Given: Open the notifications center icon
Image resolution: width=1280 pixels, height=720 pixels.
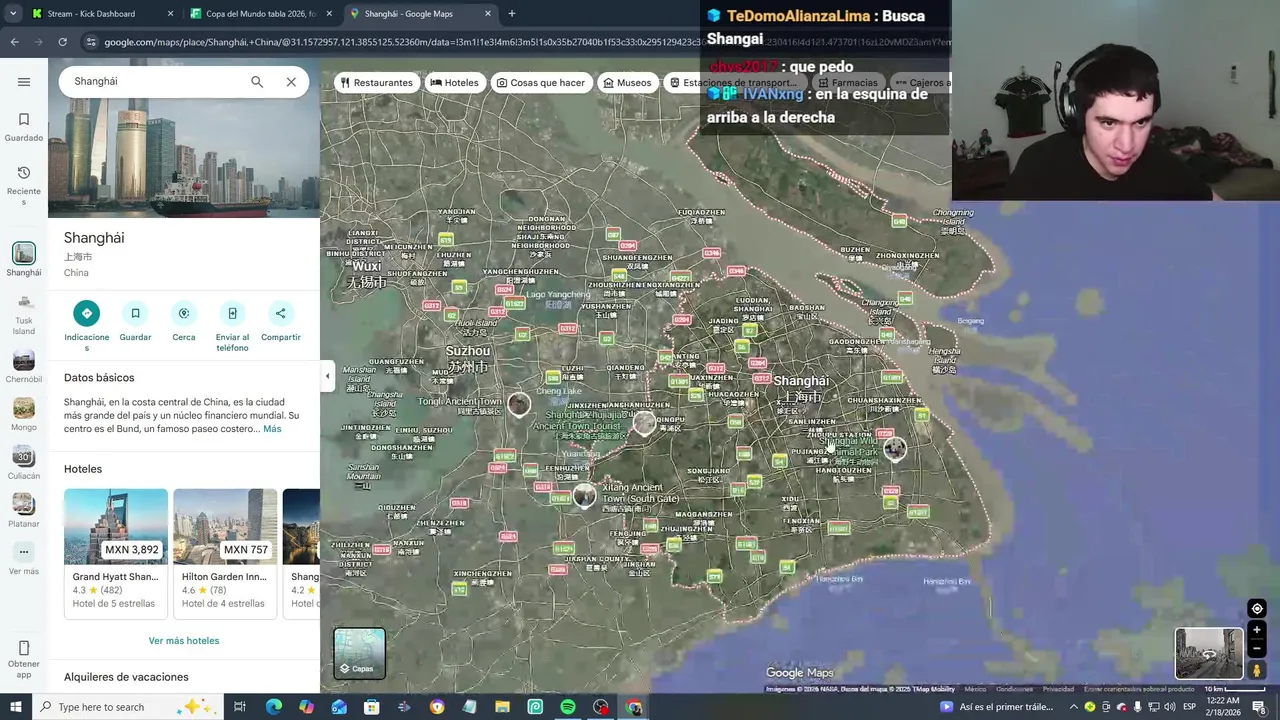Looking at the screenshot, I should pyautogui.click(x=1259, y=707).
